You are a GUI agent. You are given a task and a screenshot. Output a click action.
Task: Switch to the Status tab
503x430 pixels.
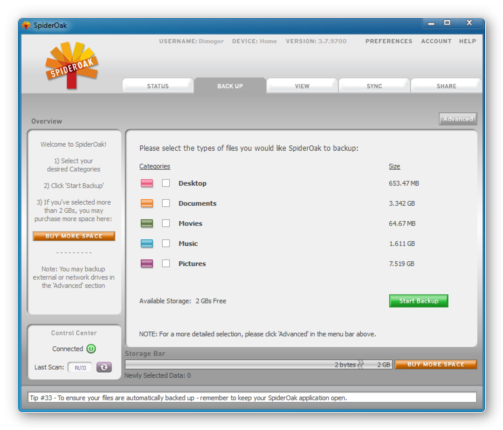158,86
